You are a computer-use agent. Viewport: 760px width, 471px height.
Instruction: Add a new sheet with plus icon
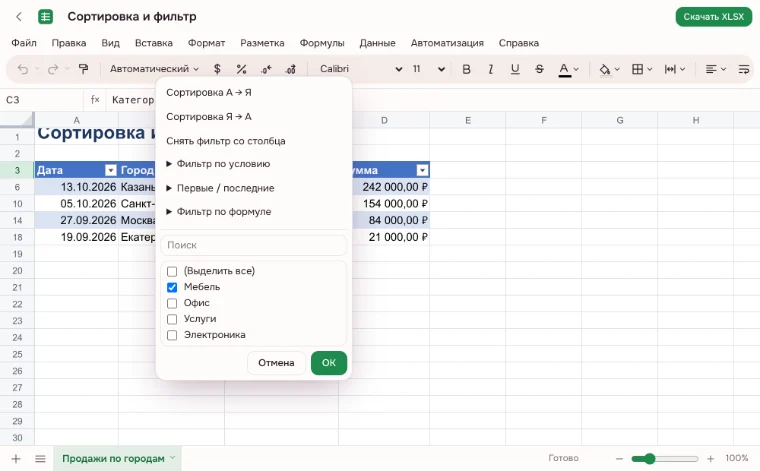(16, 458)
